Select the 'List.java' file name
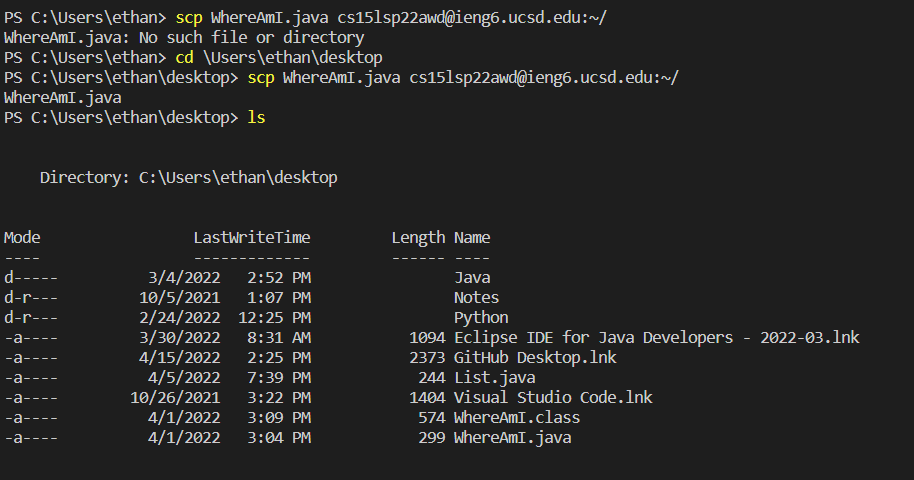 point(494,378)
